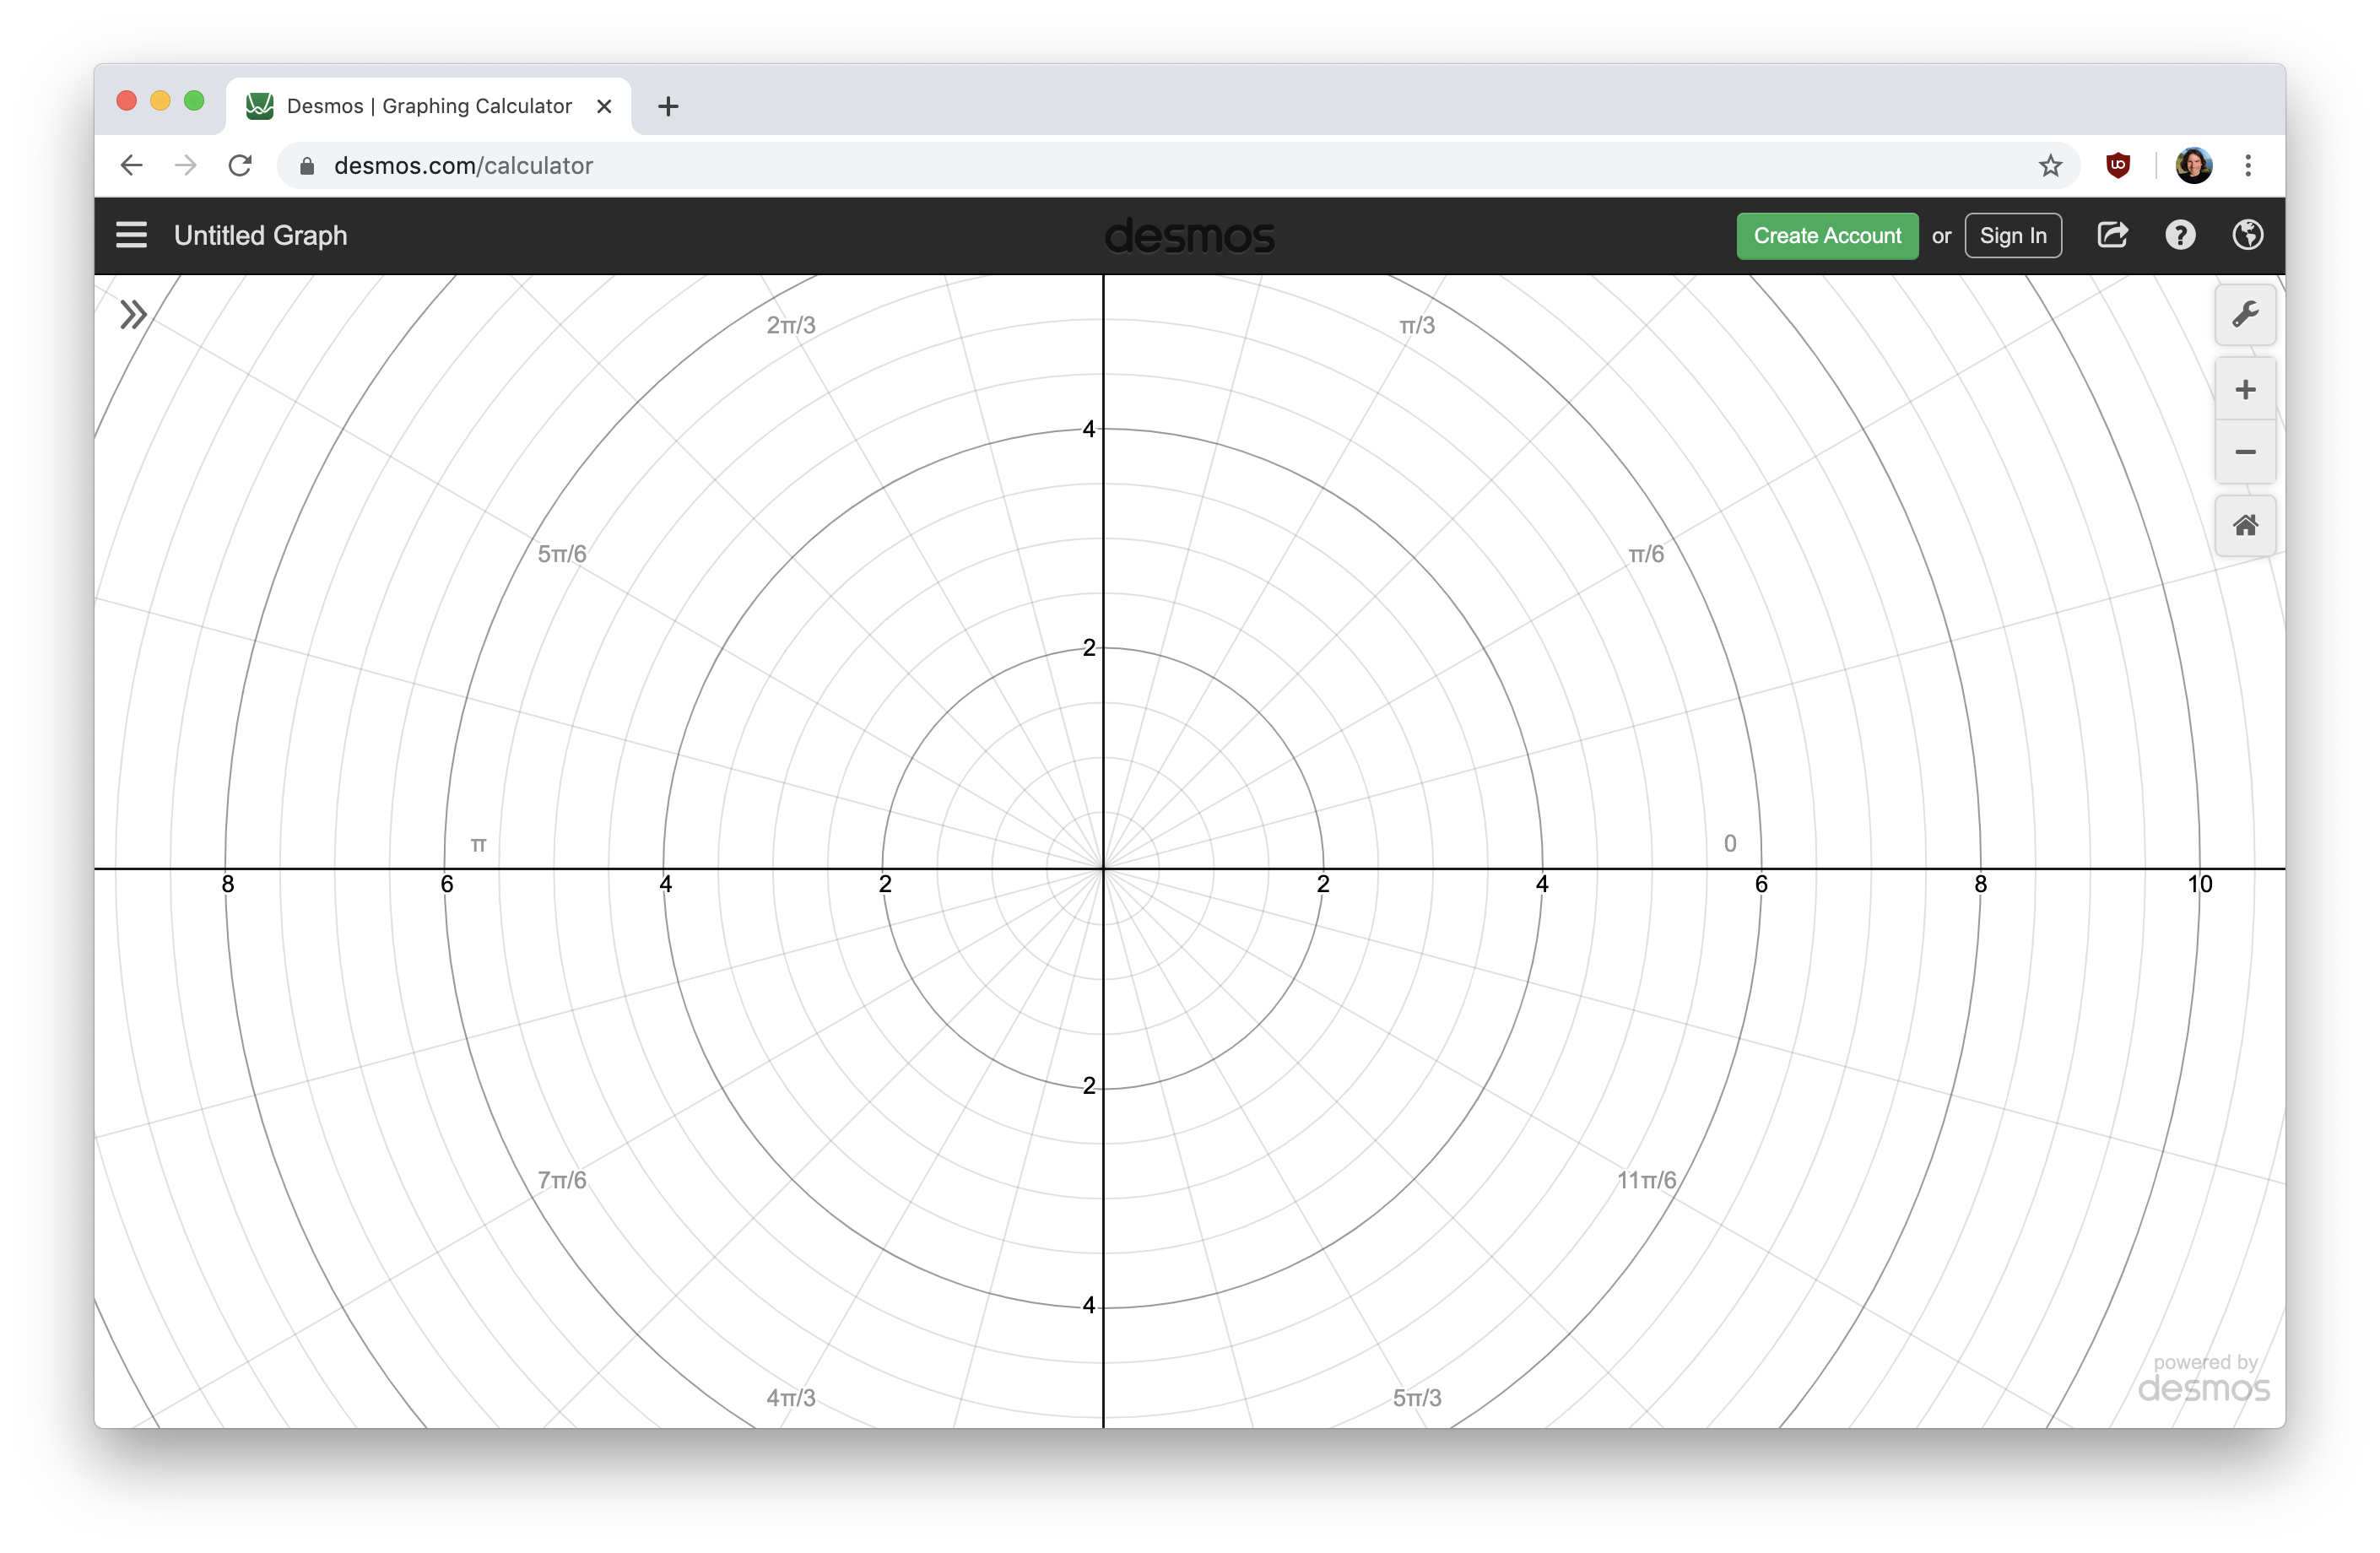This screenshot has height=1553, width=2380.
Task: Open a new browser tab
Action: coord(668,106)
